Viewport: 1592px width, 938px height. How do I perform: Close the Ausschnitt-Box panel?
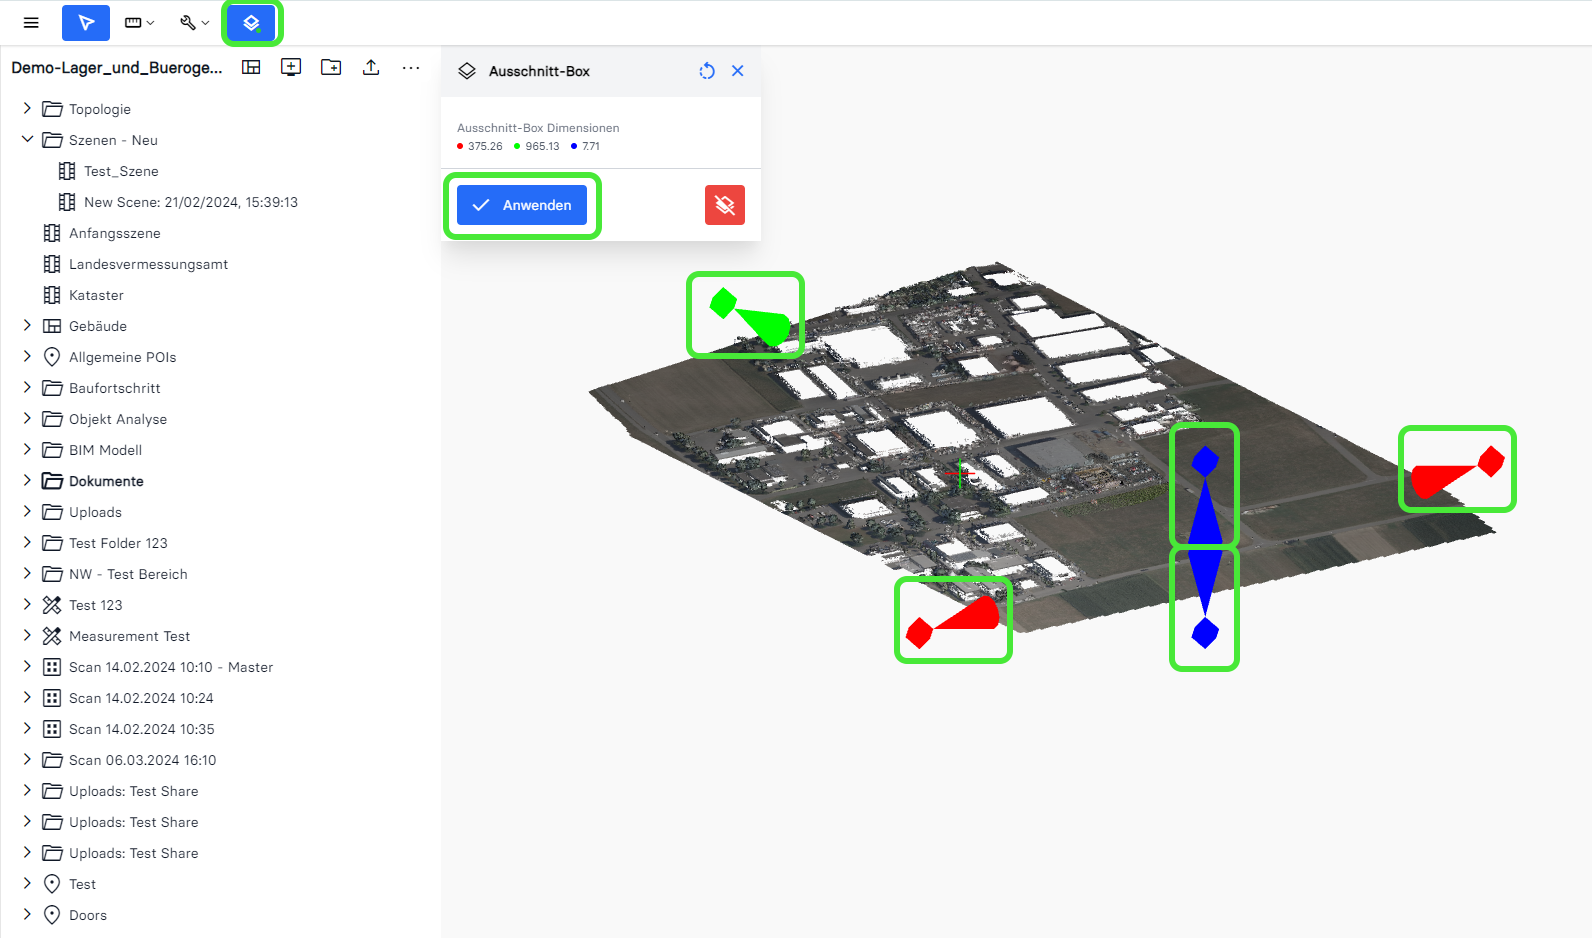[x=738, y=71]
